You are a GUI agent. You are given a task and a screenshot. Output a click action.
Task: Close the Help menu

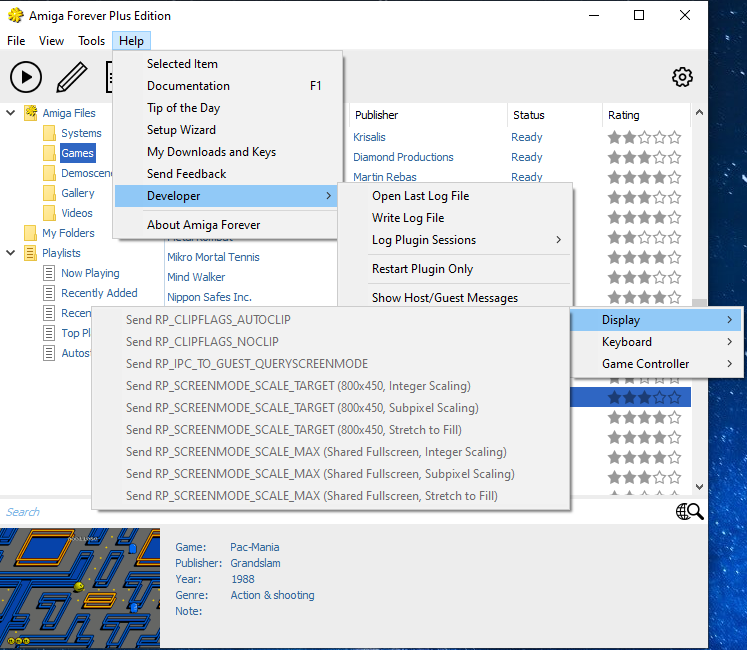pyautogui.click(x=131, y=41)
